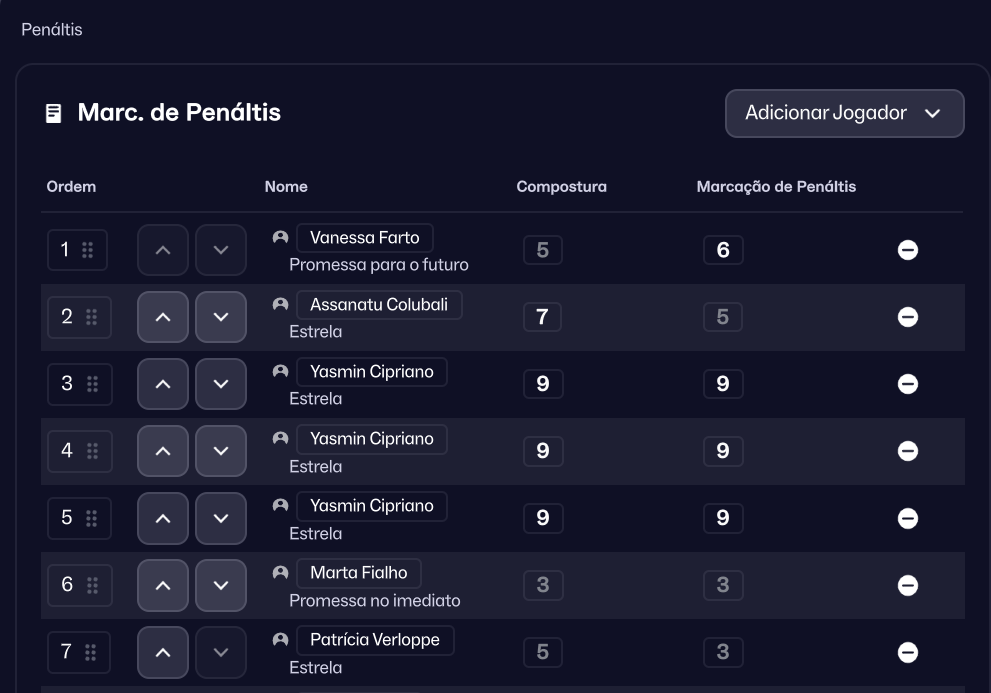Click the drag grip for order 7
Viewport: 991px width, 693px height.
click(x=90, y=653)
